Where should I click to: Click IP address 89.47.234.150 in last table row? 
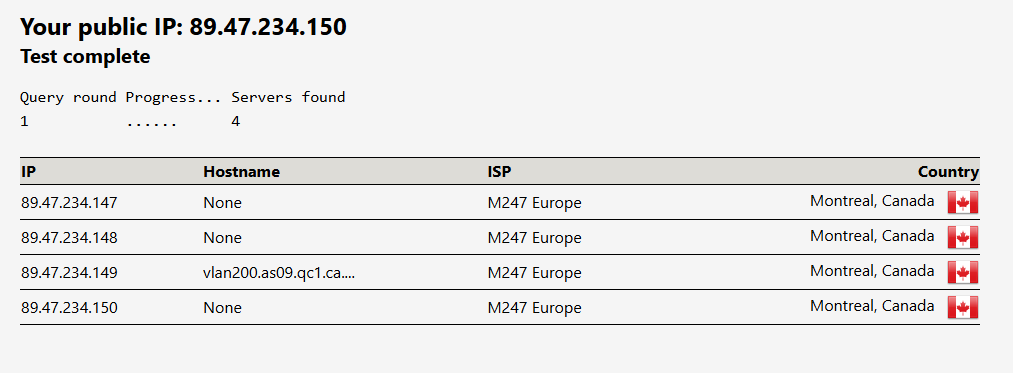[x=69, y=308]
